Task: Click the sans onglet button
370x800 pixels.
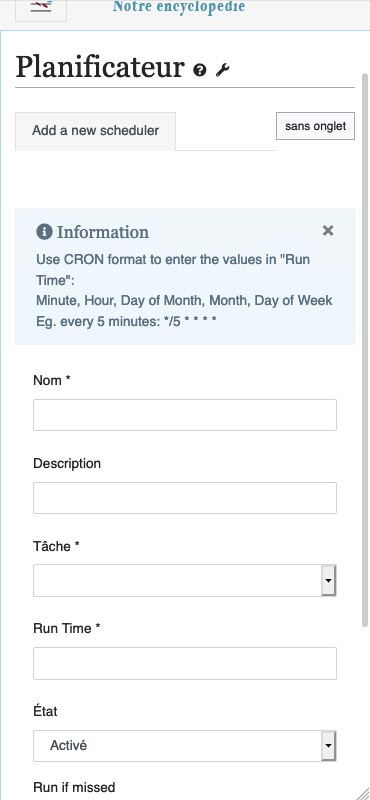Action: pyautogui.click(x=315, y=126)
